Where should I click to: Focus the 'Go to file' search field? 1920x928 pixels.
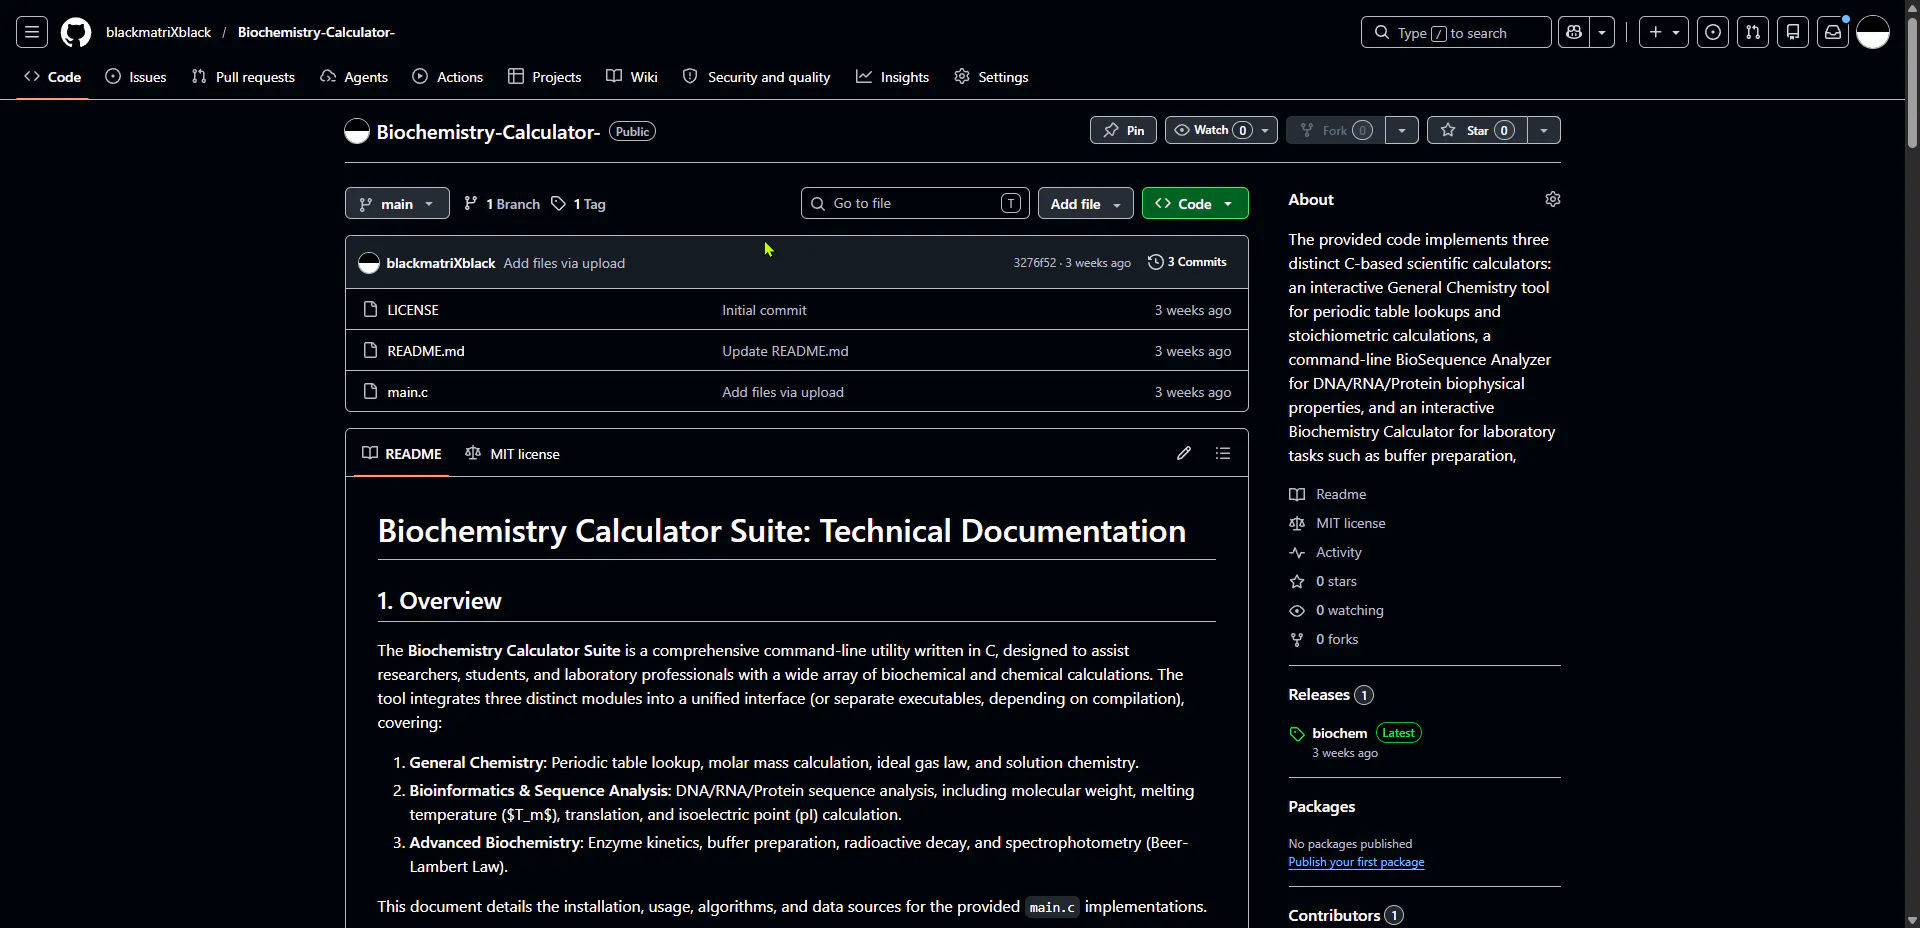pyautogui.click(x=915, y=203)
